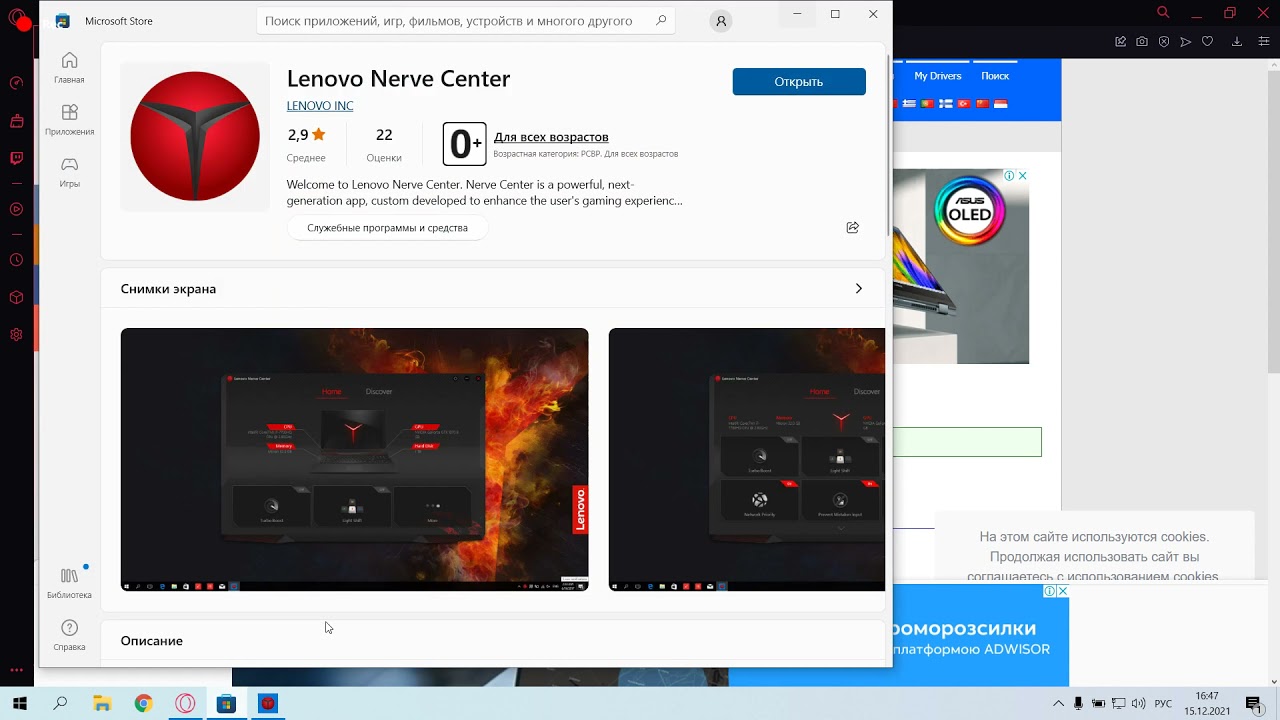Screen dimensions: 1280x720
Task: Select the Turkish flag language icon
Action: (964, 104)
